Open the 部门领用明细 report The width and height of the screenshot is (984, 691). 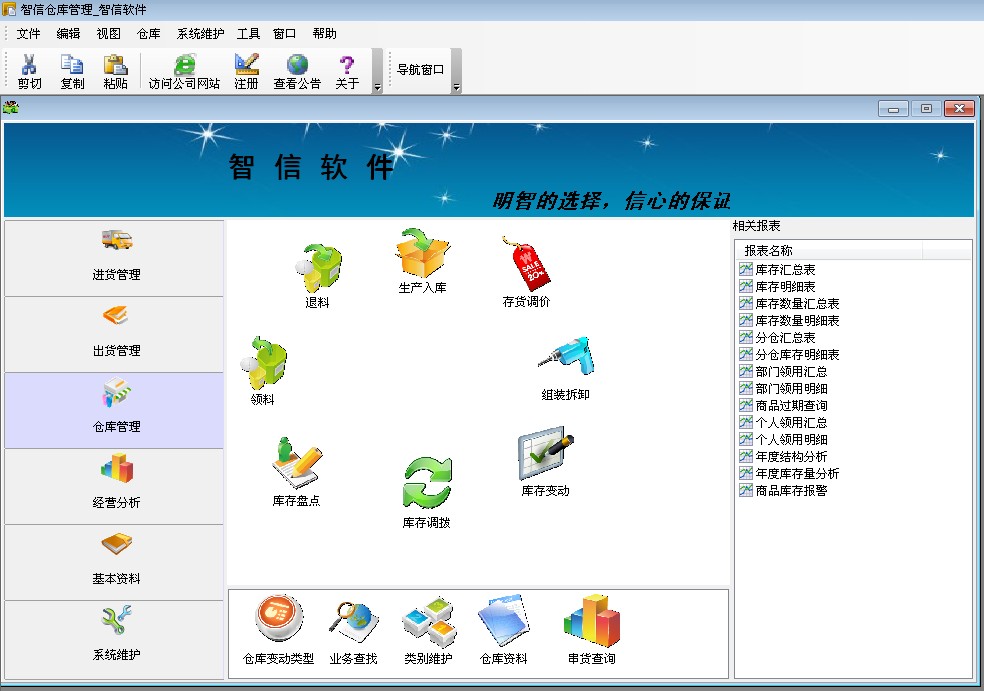coord(783,388)
